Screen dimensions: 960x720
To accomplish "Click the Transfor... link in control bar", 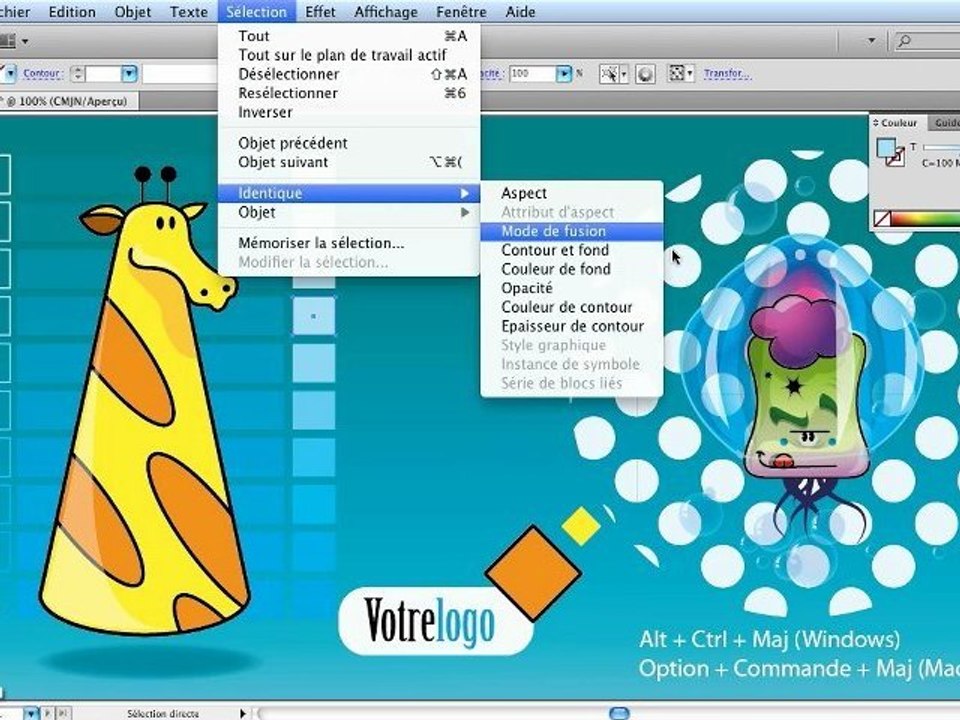I will 726,73.
